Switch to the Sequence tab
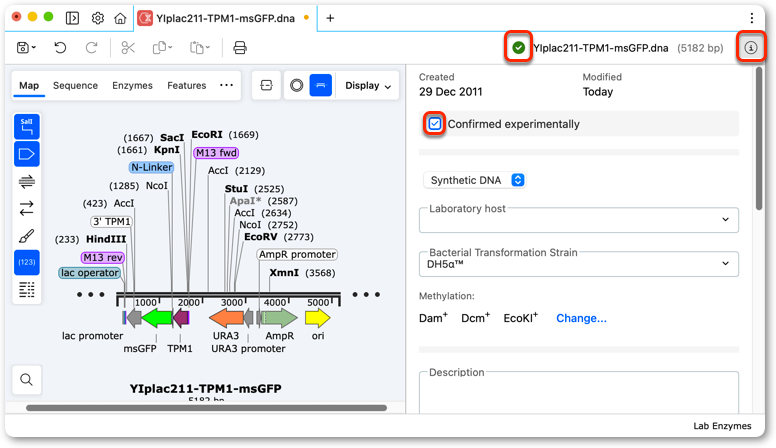The height and width of the screenshot is (448, 776). (x=75, y=86)
